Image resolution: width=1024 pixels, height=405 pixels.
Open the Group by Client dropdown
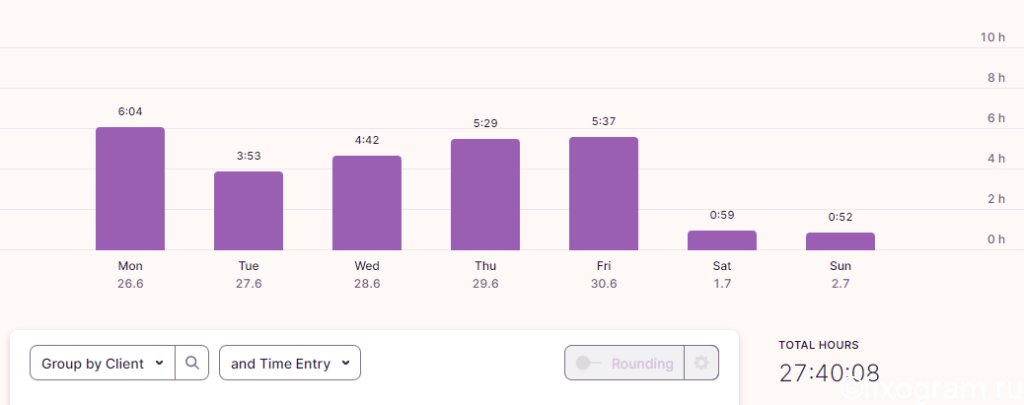coord(103,363)
